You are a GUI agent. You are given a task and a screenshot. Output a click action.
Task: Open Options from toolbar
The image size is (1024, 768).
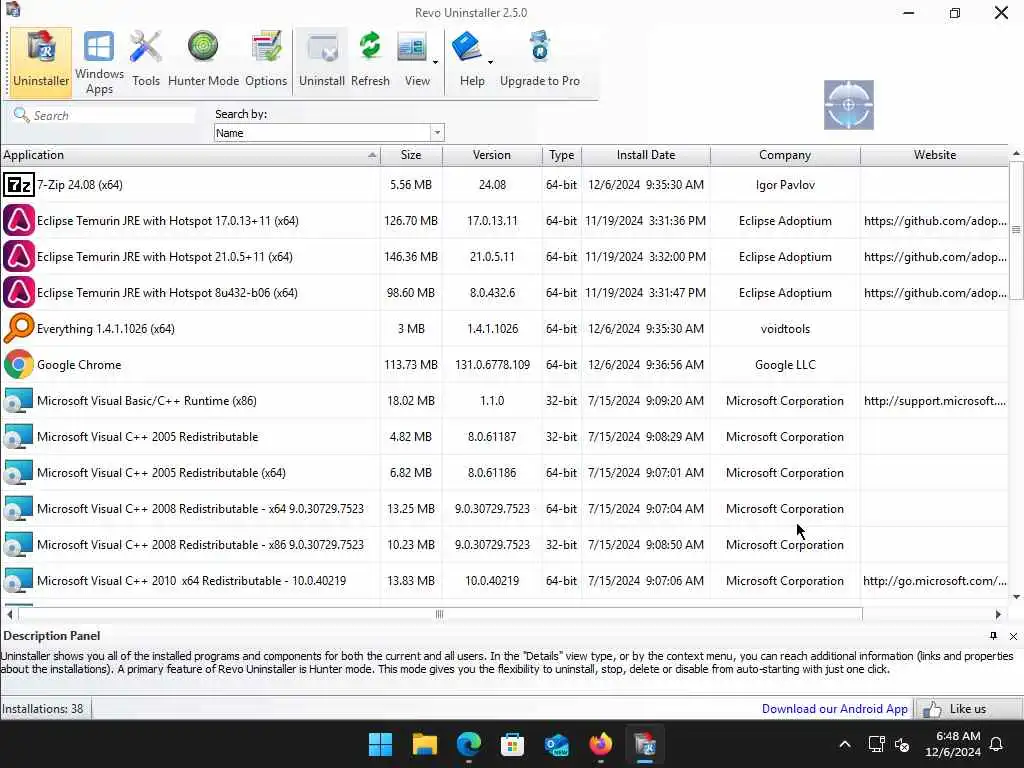click(266, 61)
